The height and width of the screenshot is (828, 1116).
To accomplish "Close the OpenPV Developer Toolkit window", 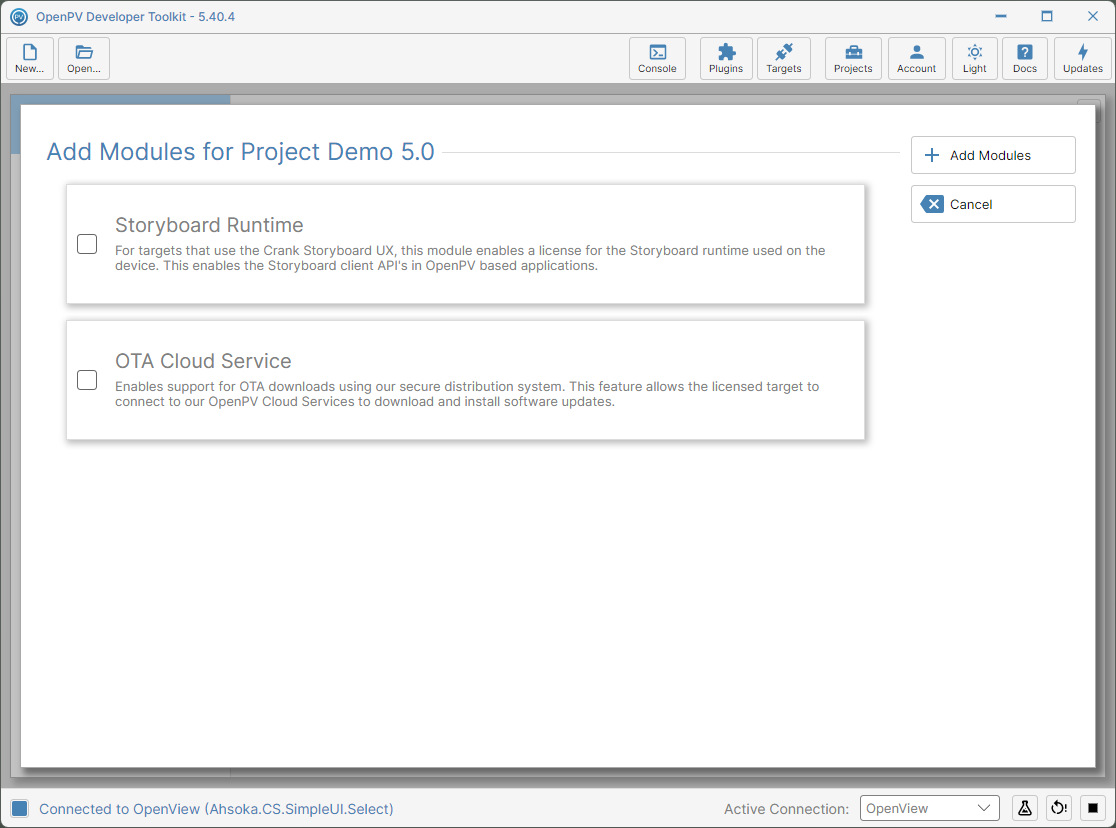I will tap(1093, 16).
